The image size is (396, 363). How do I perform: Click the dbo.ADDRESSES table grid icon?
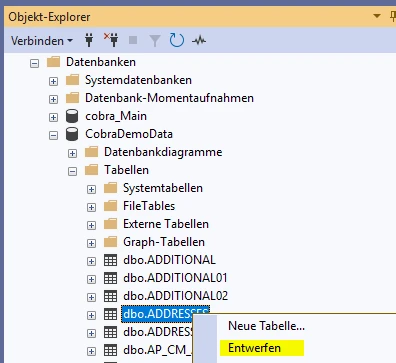tap(110, 314)
